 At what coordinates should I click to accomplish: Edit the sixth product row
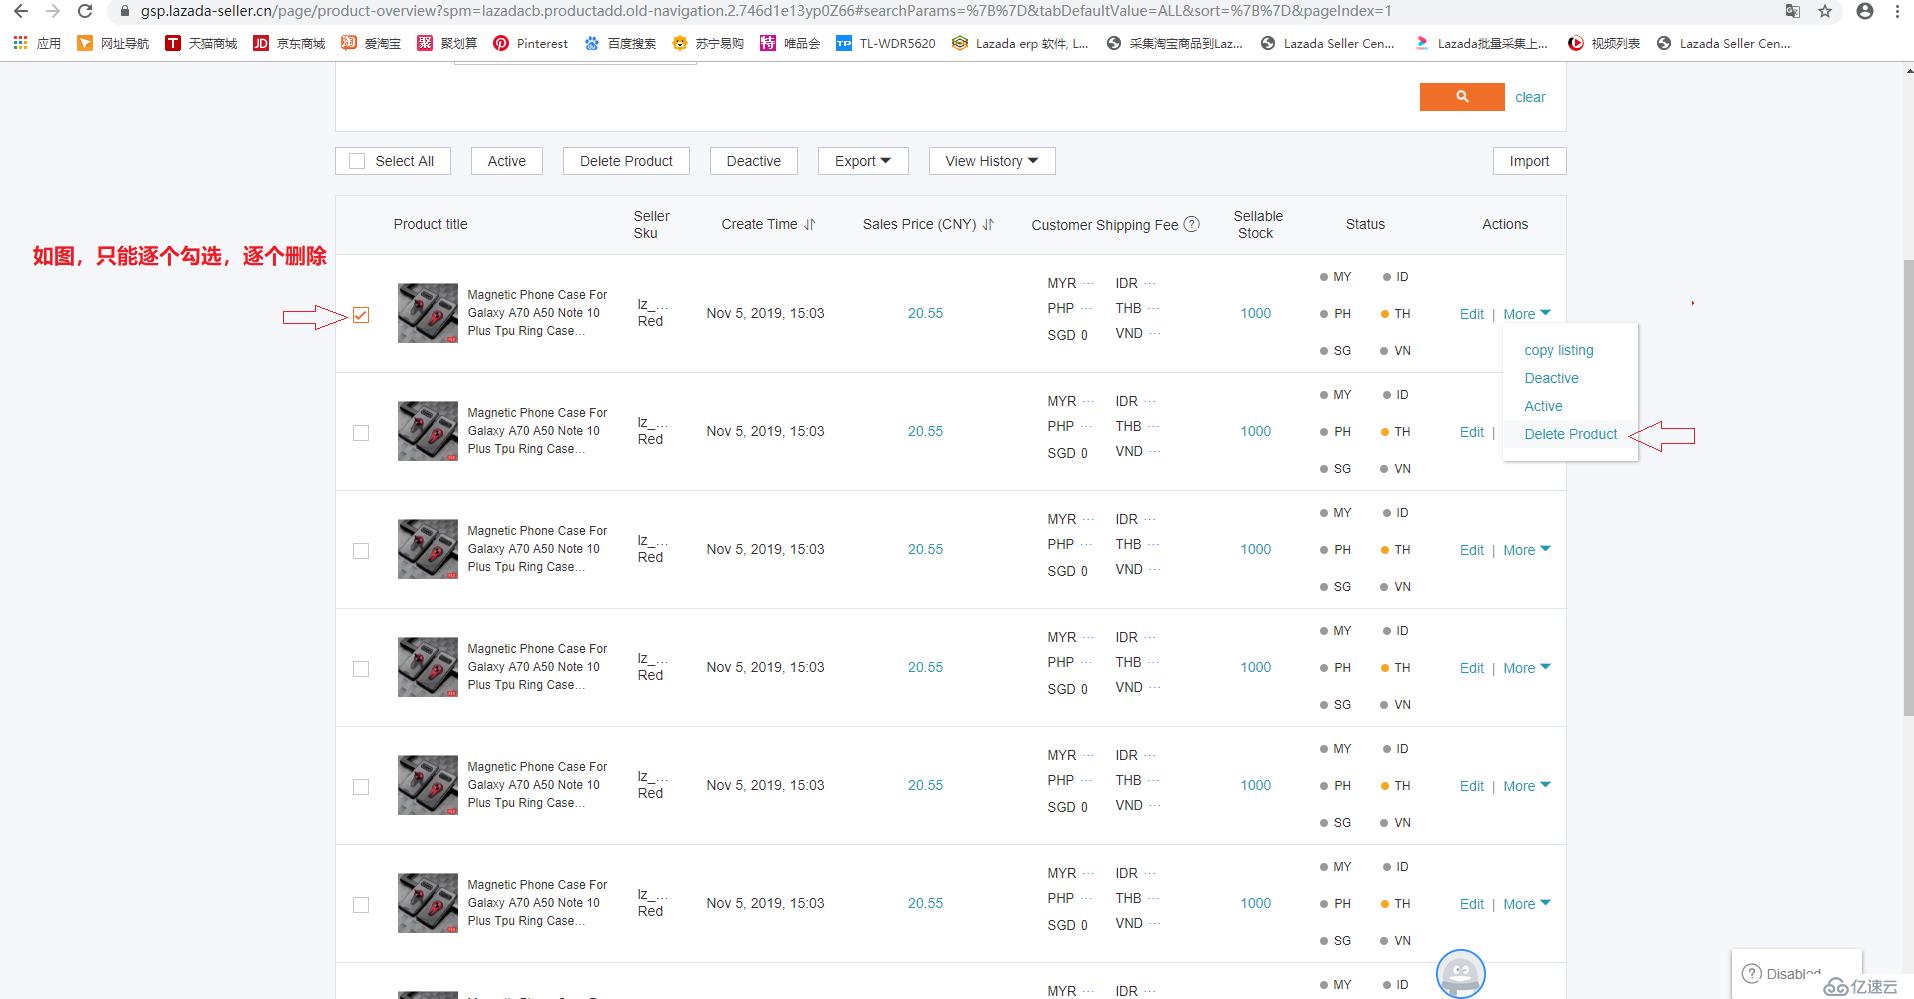click(1472, 904)
